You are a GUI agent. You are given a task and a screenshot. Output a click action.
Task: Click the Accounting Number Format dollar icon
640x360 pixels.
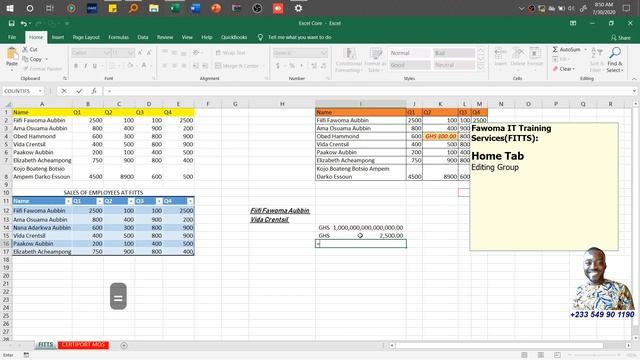tap(278, 66)
